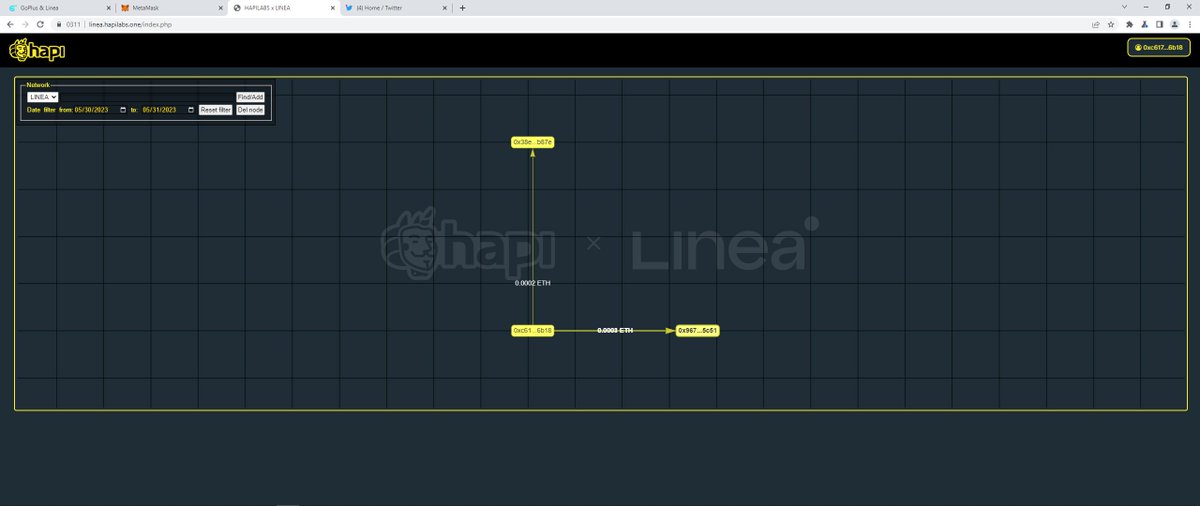This screenshot has width=1200, height=506.
Task: Restore down the browser window
Action: click(1167, 7)
